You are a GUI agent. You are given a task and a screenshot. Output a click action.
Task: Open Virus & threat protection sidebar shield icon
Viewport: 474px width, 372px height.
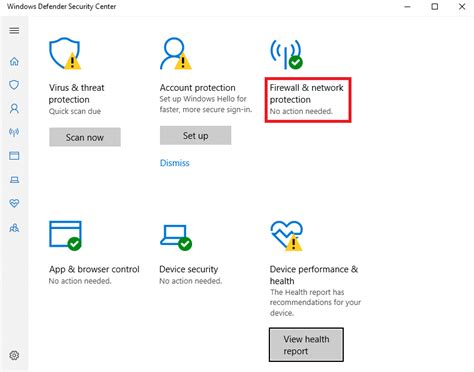tap(14, 85)
